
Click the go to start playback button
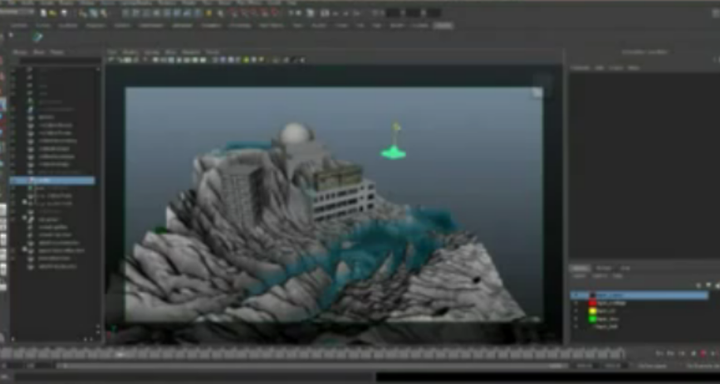click(x=659, y=354)
